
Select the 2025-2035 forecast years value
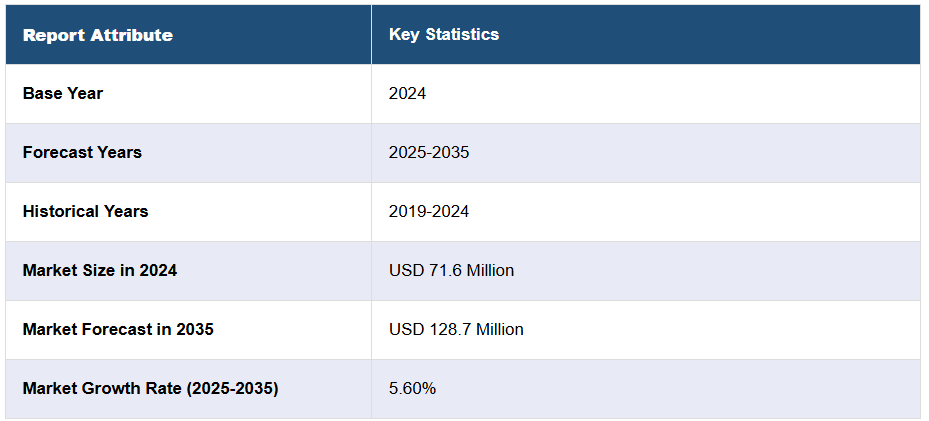tap(429, 152)
